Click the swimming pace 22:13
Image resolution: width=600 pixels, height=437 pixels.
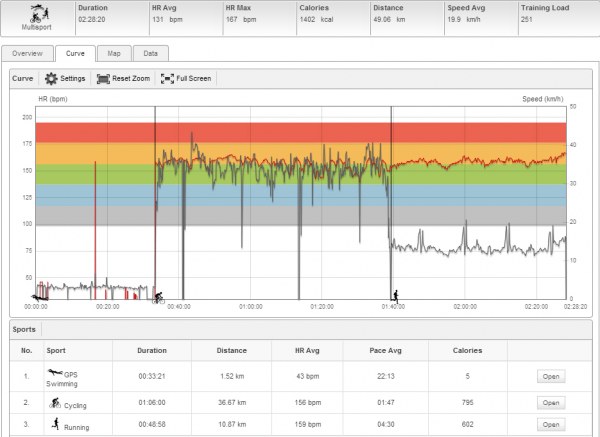(x=386, y=377)
